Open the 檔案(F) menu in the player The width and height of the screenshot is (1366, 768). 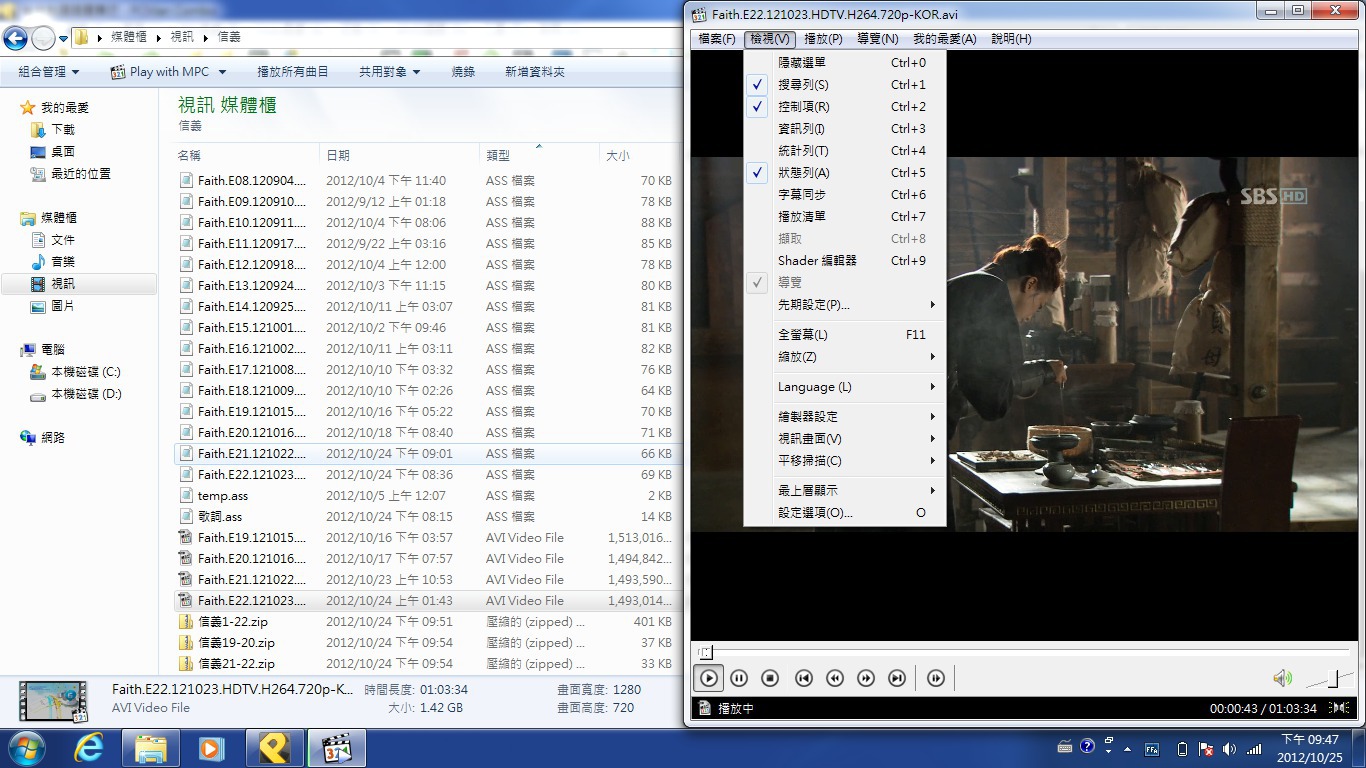(x=717, y=39)
